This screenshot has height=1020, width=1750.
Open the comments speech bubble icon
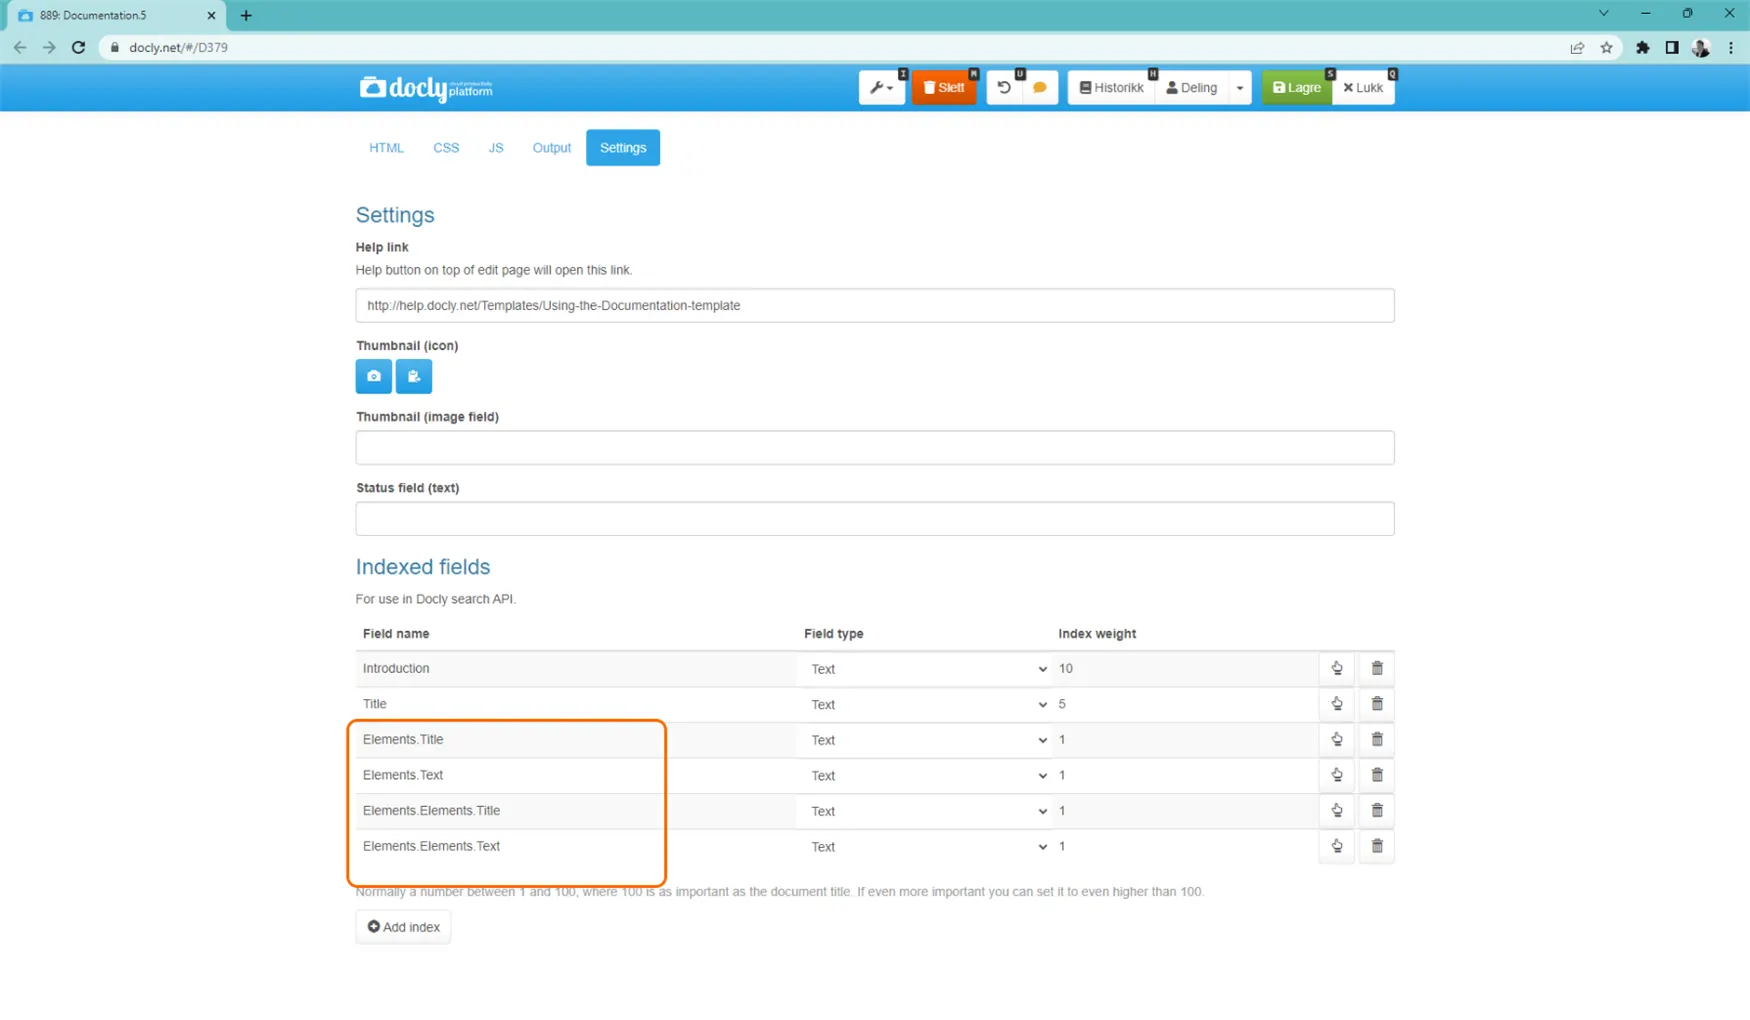1040,88
